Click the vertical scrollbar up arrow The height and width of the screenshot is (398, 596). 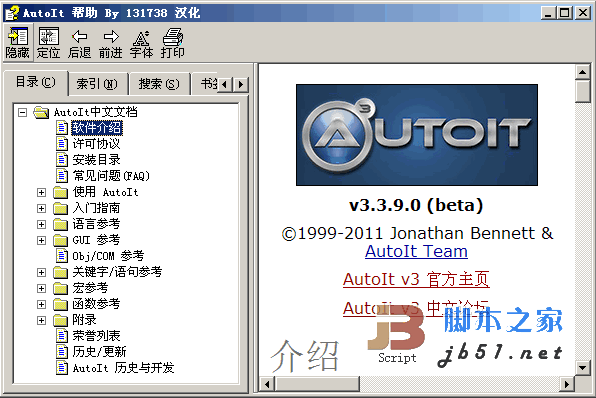tap(582, 72)
